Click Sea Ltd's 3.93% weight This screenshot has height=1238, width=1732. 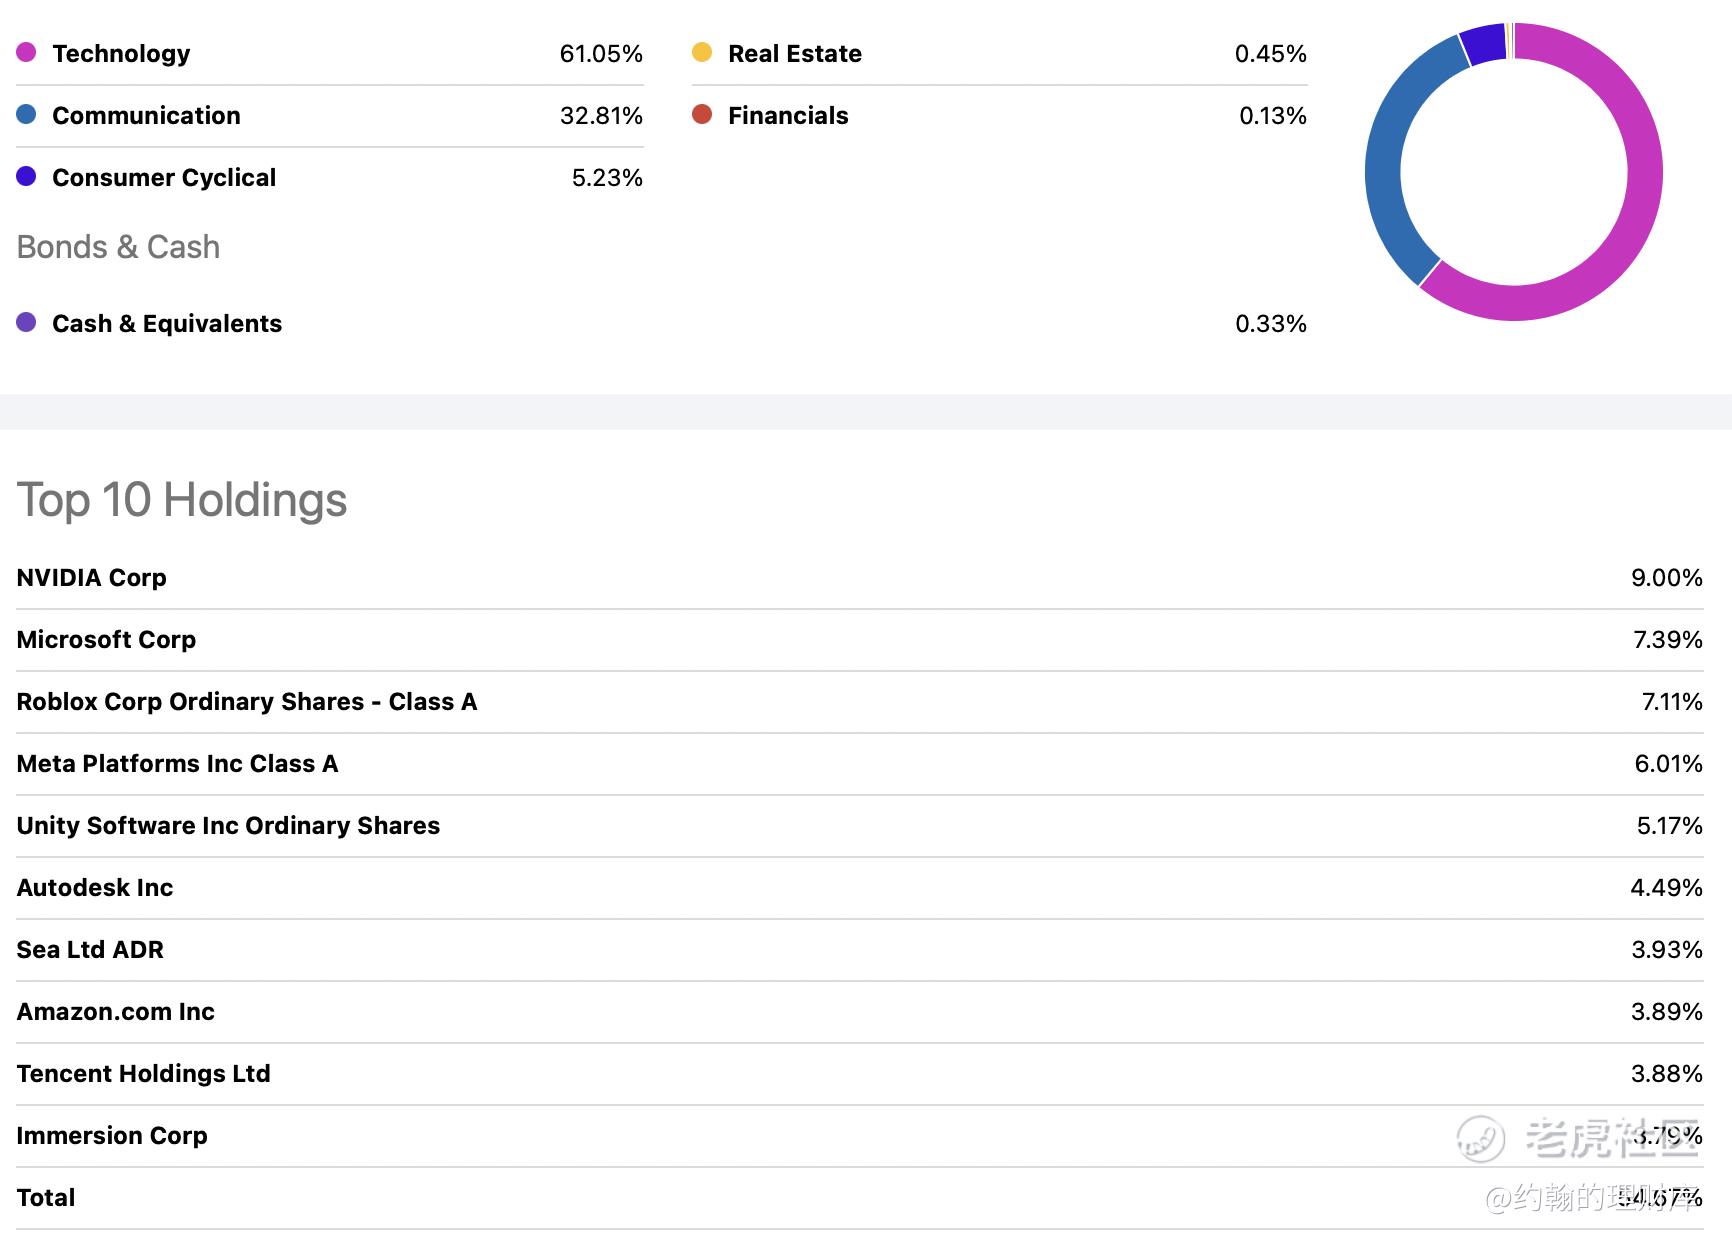tap(1667, 949)
